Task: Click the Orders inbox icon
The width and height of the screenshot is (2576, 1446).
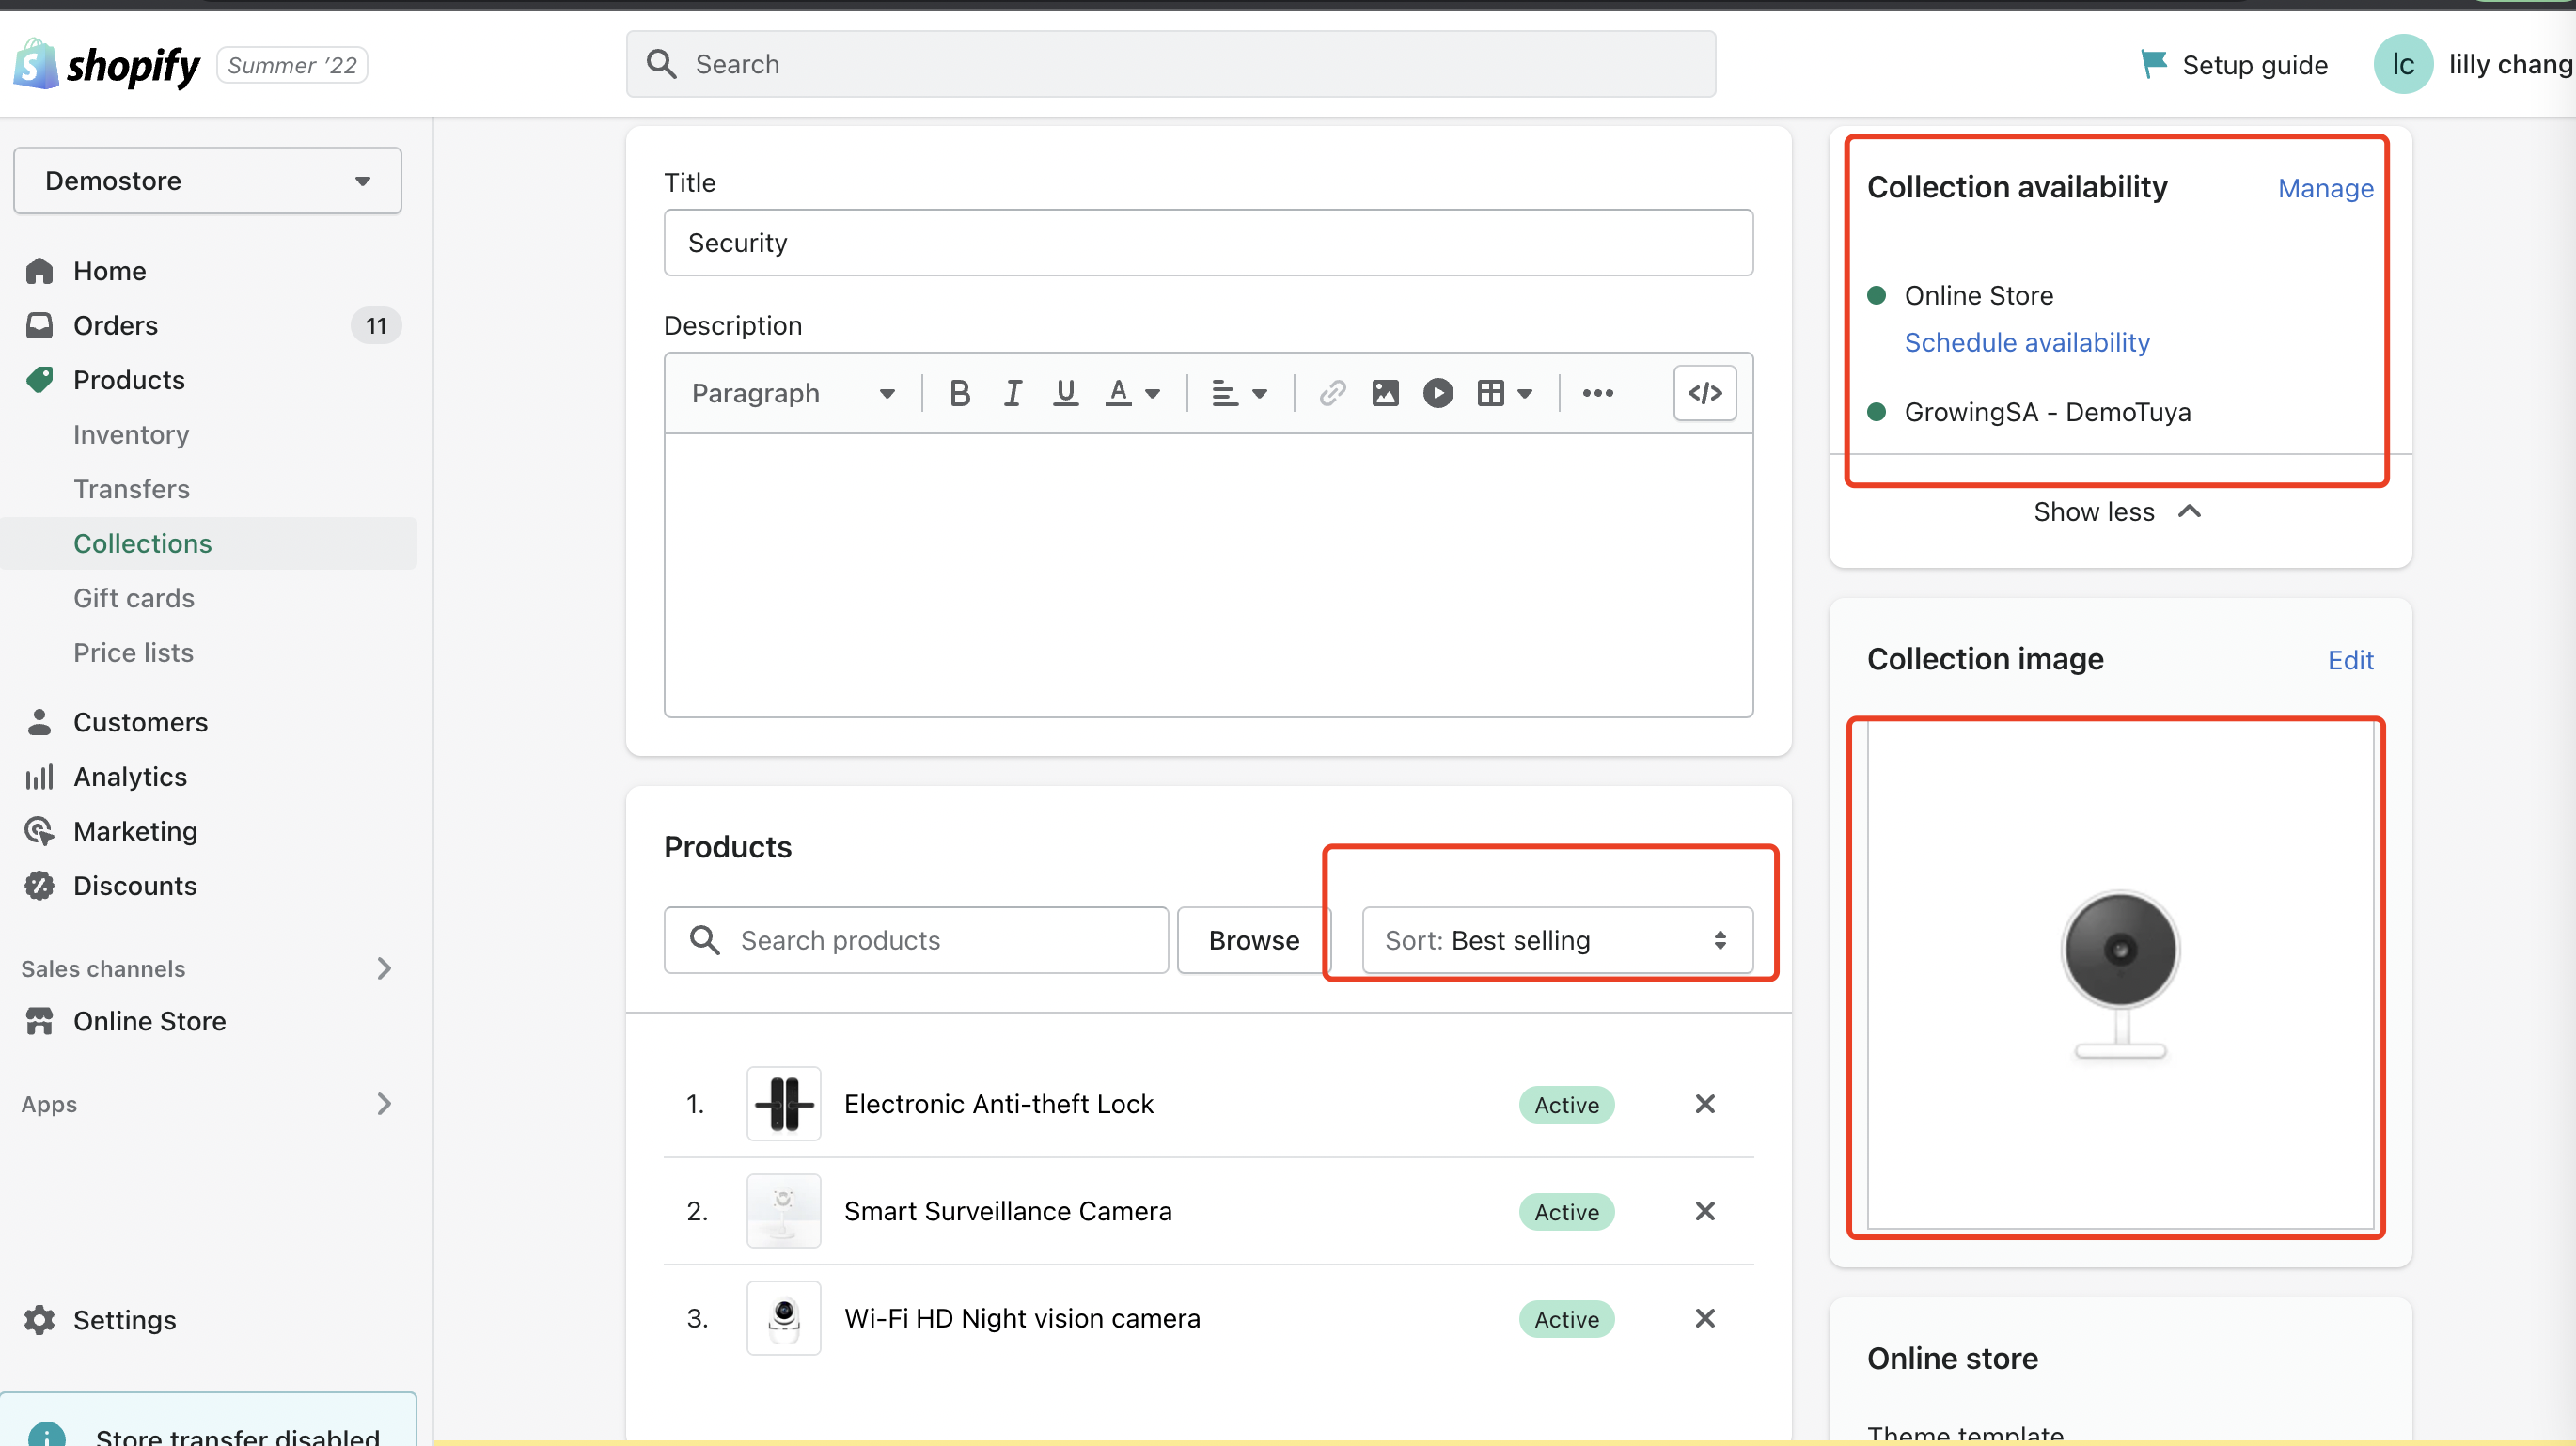Action: pos(39,325)
